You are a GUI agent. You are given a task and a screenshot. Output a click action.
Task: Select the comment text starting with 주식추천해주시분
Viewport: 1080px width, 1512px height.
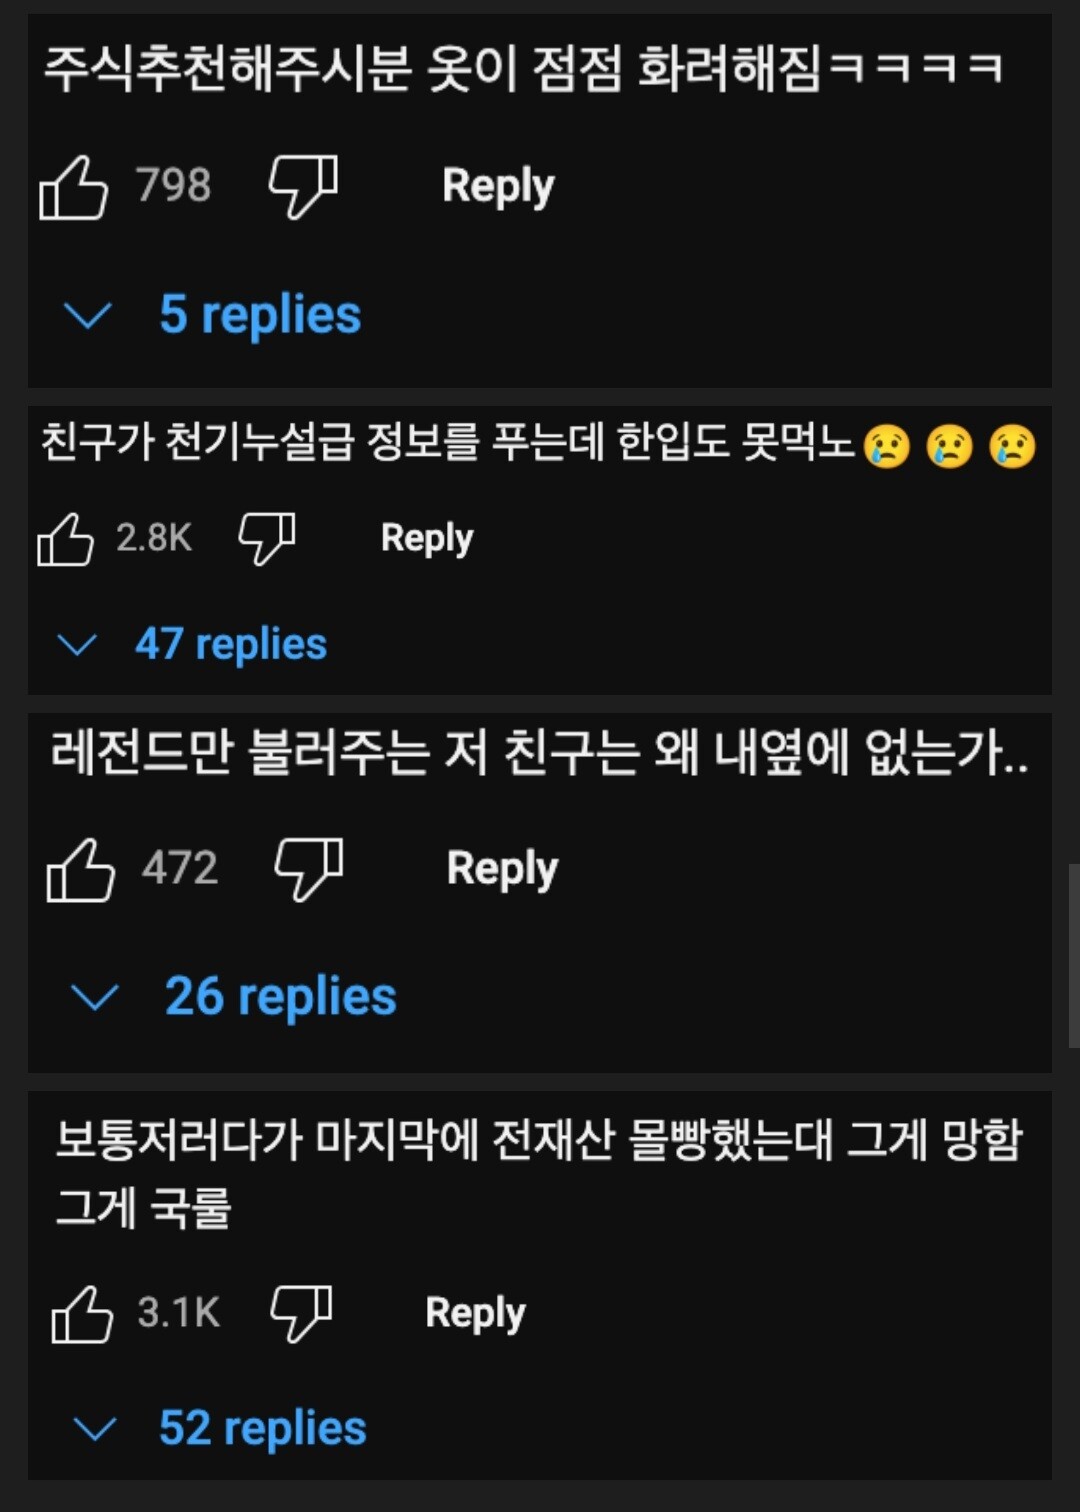[x=524, y=69]
